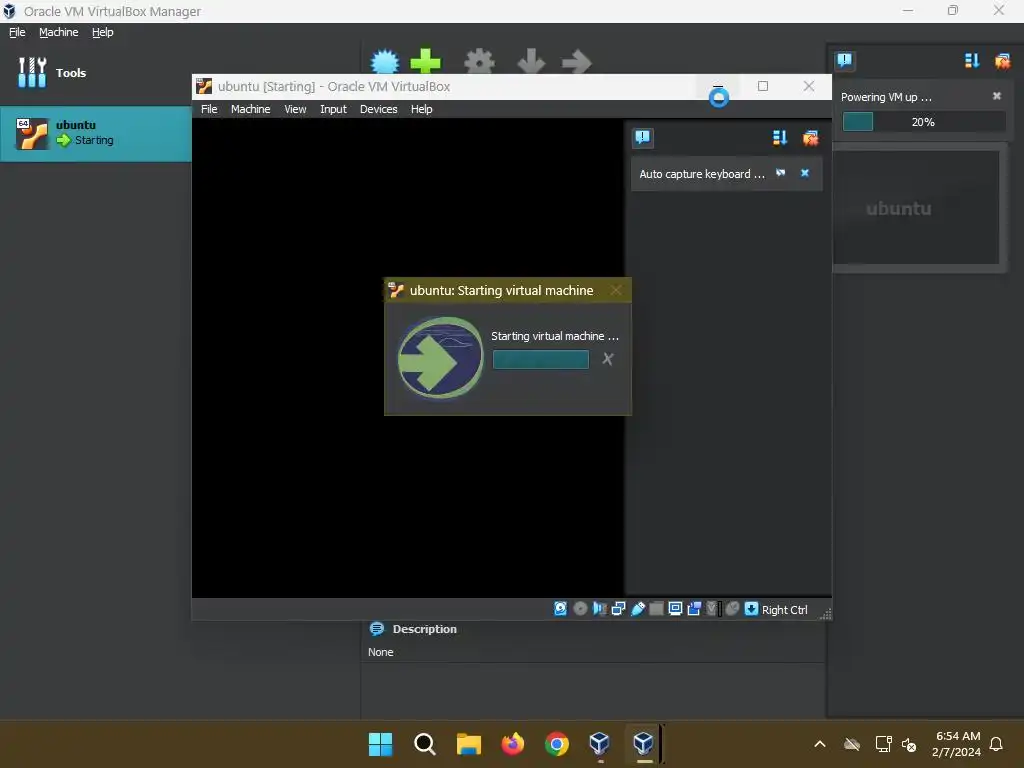Expand the system tray hidden icons chevron

[820, 743]
